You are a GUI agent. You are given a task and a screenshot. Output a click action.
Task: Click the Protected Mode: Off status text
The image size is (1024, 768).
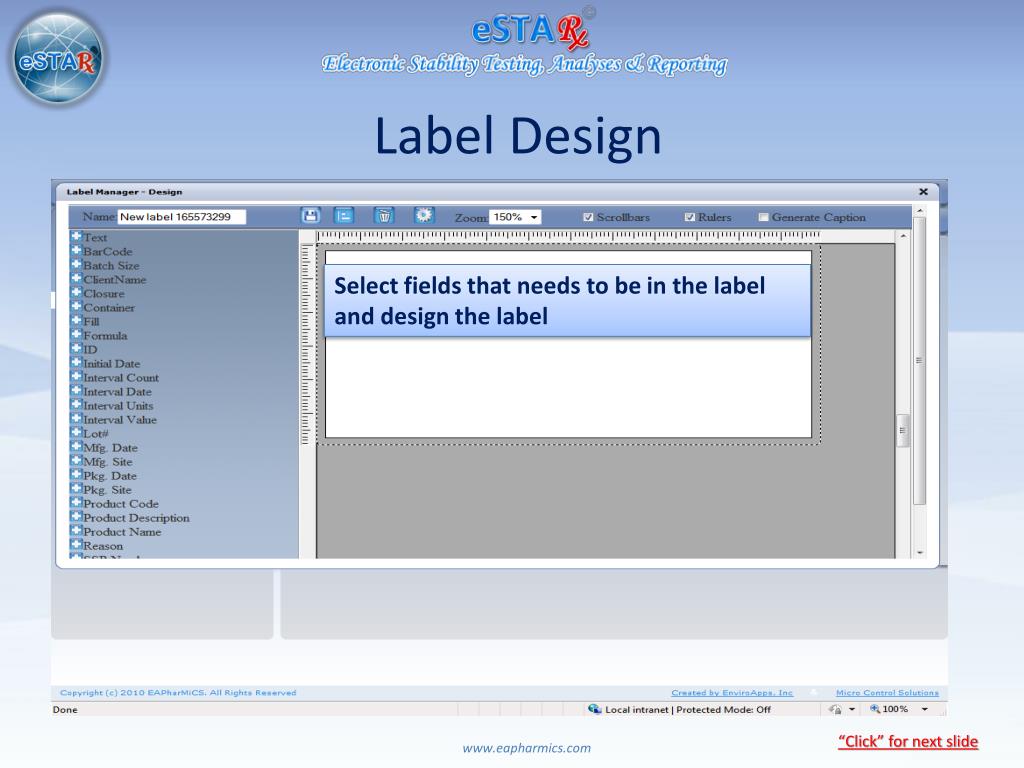(724, 710)
